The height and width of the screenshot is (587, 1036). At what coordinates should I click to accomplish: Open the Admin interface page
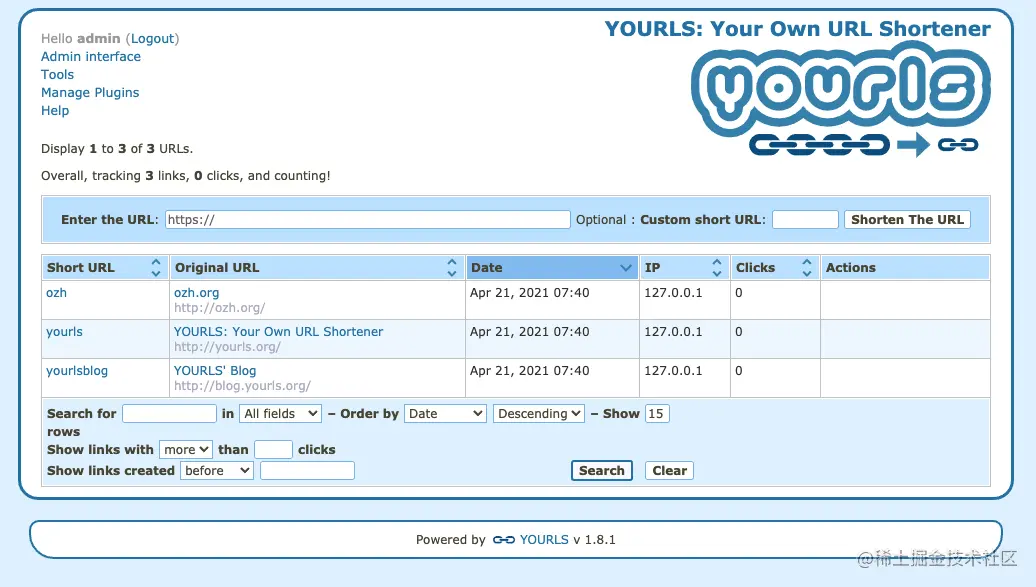[x=90, y=56]
